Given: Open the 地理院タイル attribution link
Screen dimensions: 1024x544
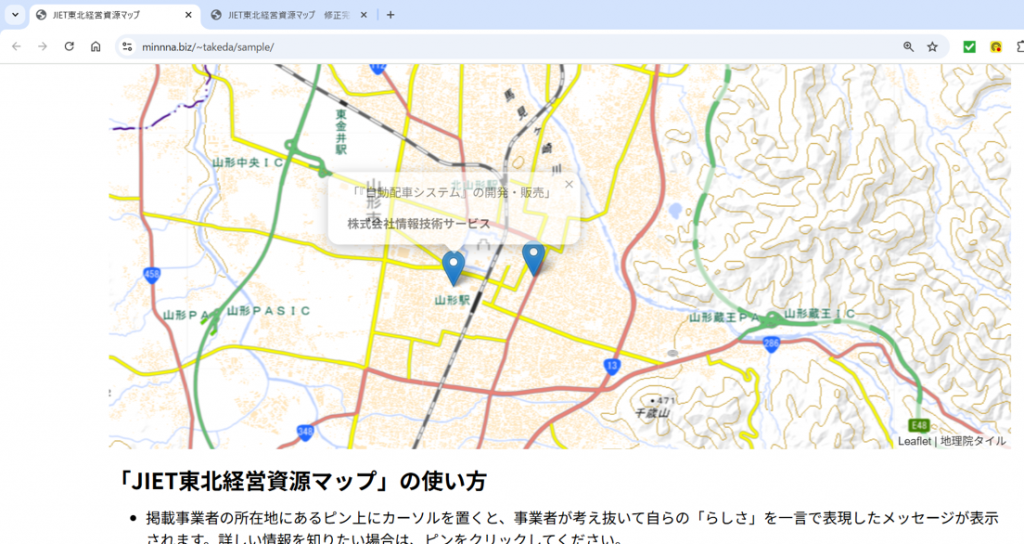Looking at the screenshot, I should point(972,441).
